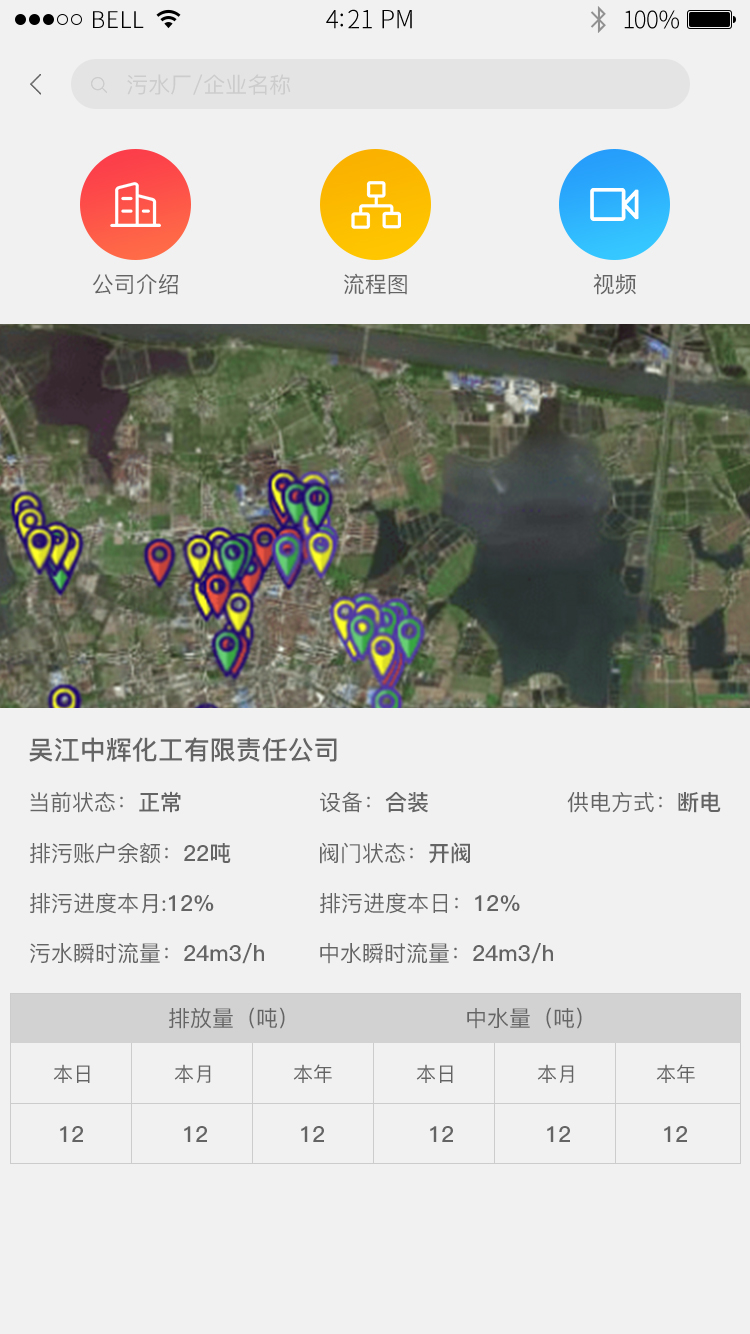Tap the 流程图 label
The width and height of the screenshot is (750, 1334).
[x=375, y=284]
